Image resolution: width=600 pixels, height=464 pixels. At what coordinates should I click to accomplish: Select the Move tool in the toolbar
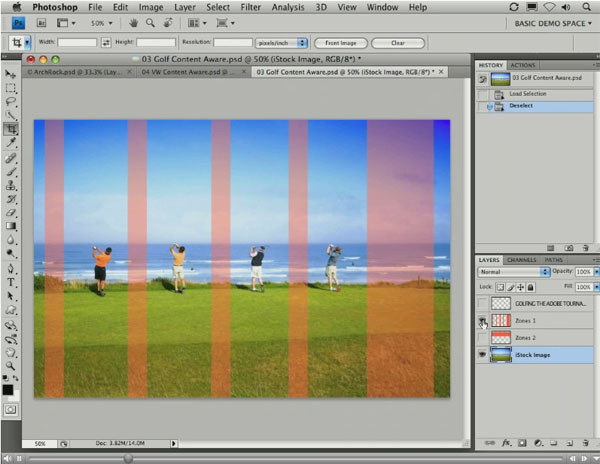pyautogui.click(x=10, y=73)
